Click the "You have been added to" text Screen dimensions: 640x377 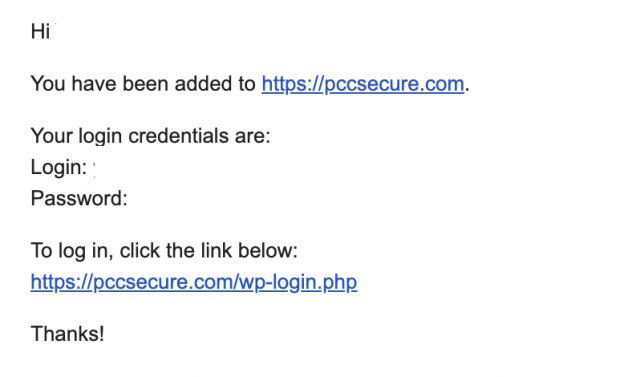(x=143, y=84)
